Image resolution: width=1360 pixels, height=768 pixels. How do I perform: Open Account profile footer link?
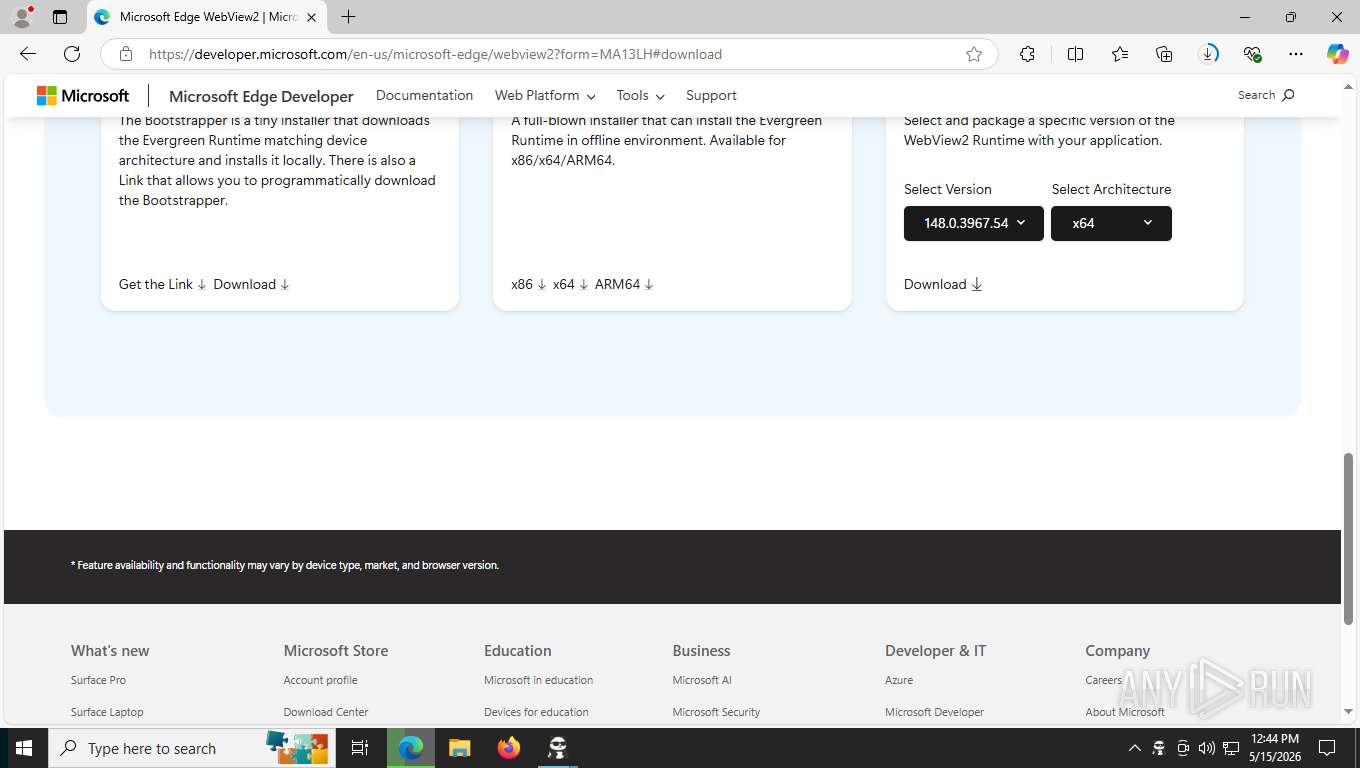[x=320, y=680]
